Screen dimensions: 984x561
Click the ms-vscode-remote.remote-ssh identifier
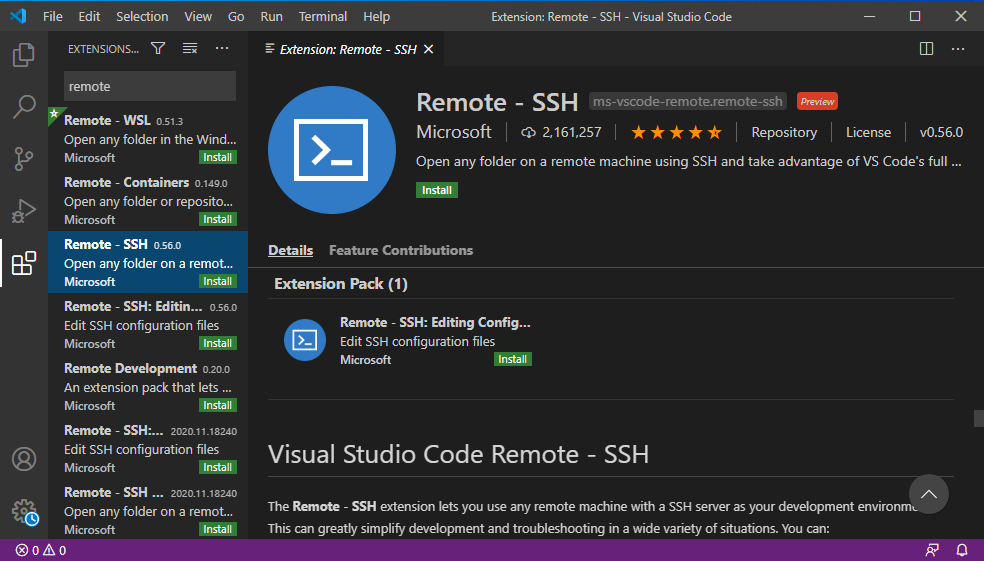click(688, 102)
